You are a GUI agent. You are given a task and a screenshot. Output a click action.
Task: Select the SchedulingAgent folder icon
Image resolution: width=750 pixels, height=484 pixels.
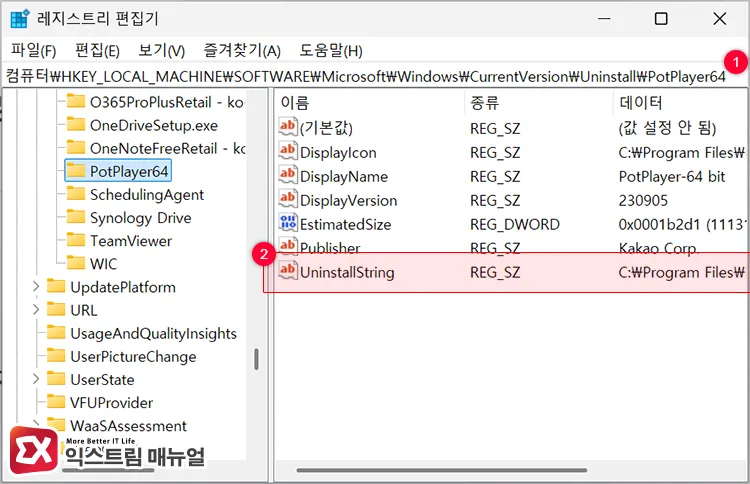tap(76, 194)
